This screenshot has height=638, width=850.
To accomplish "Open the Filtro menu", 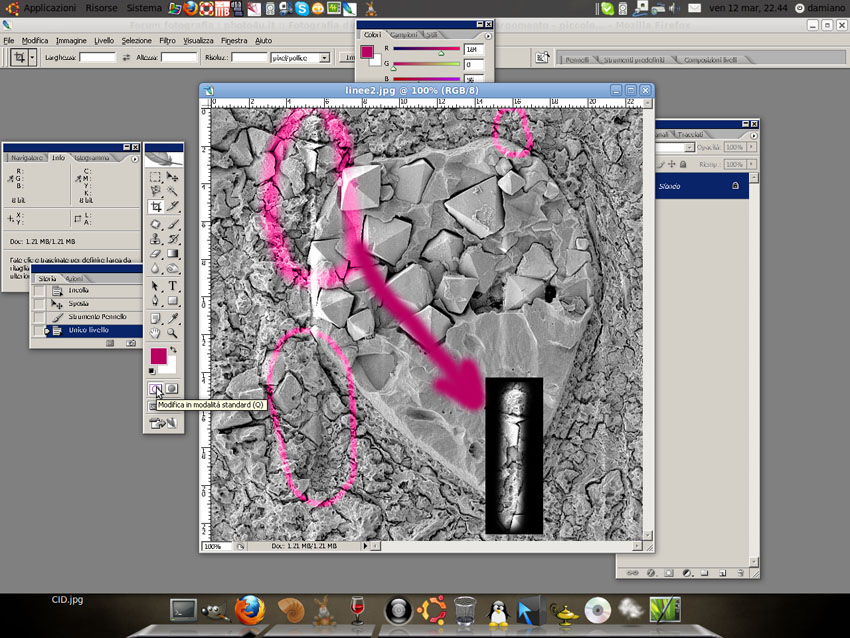I will [167, 41].
